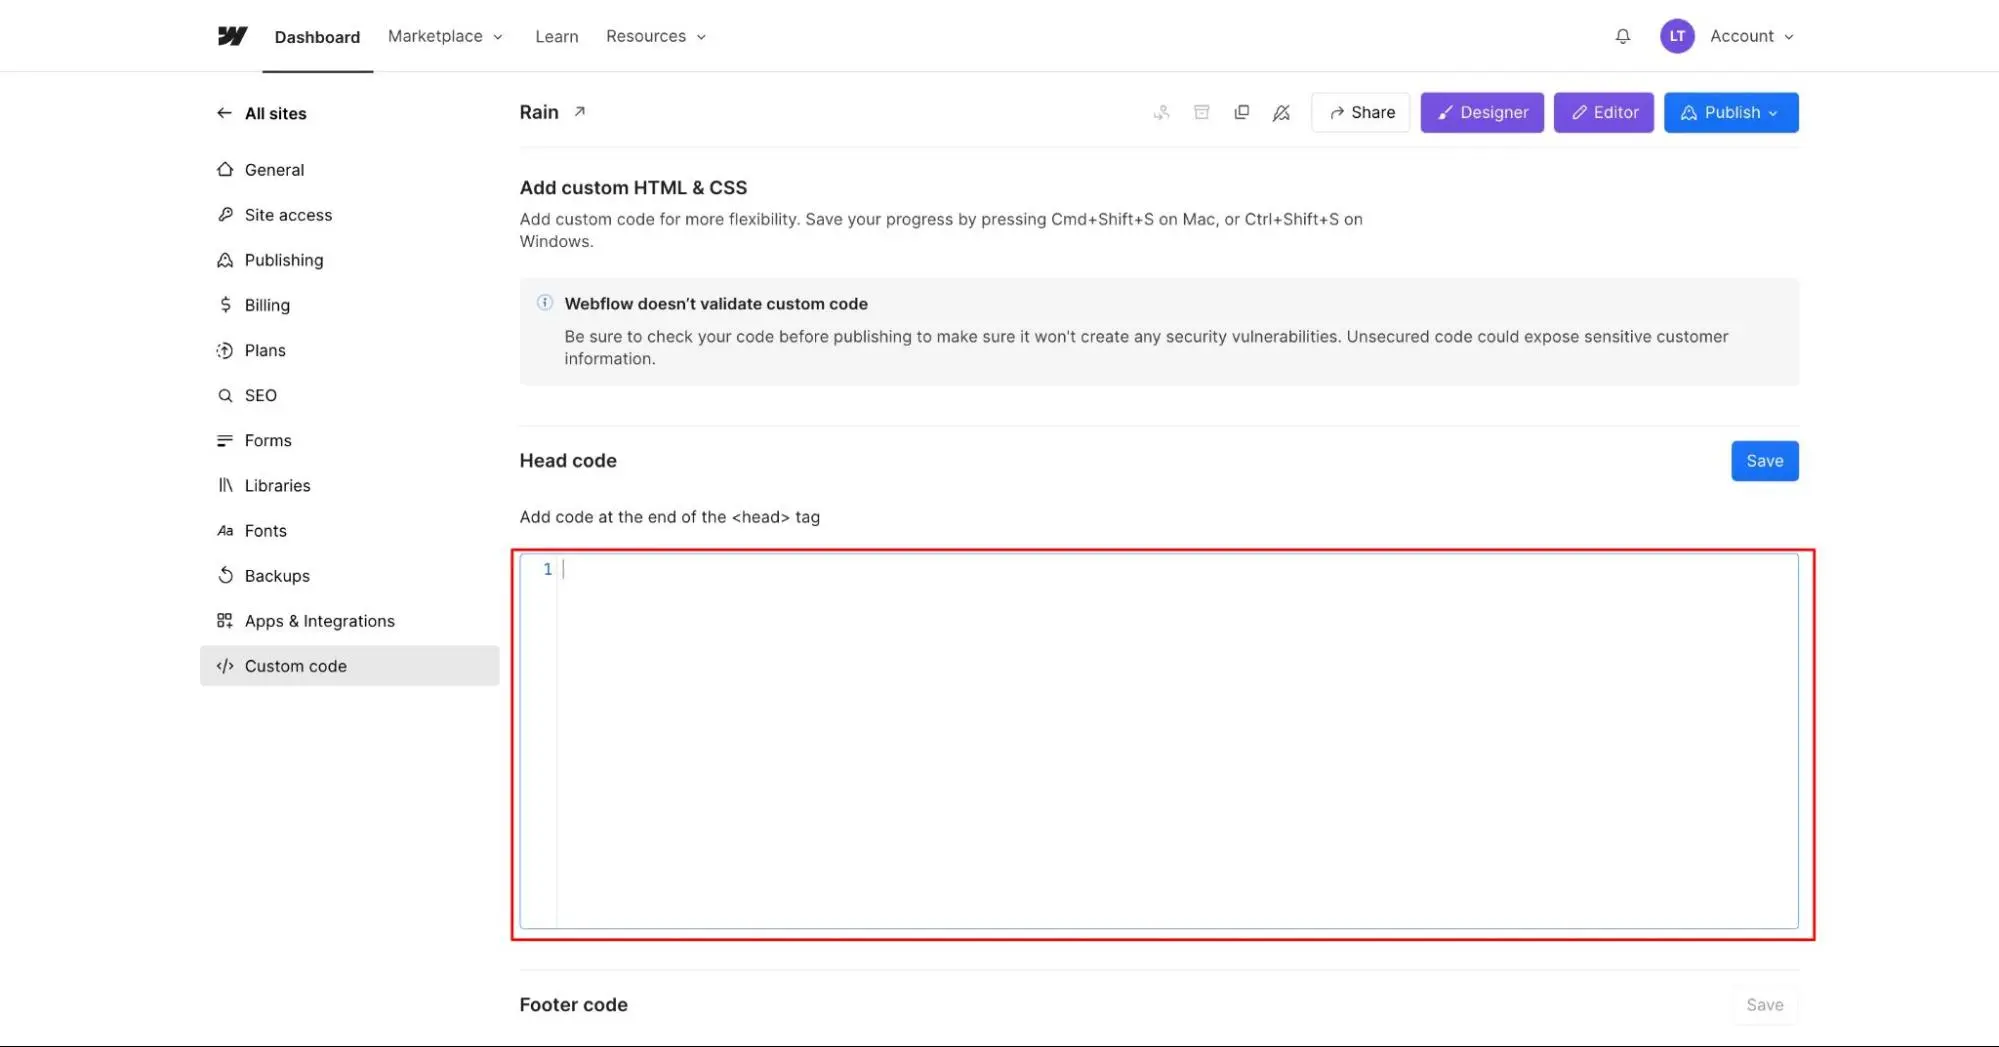Expand the Marketplace dropdown menu
The image size is (1999, 1047).
point(445,36)
